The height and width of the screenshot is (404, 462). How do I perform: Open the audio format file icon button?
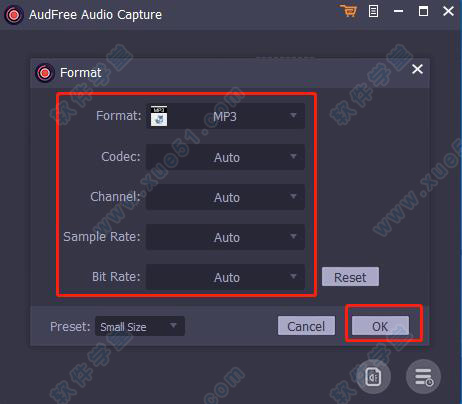(373, 377)
